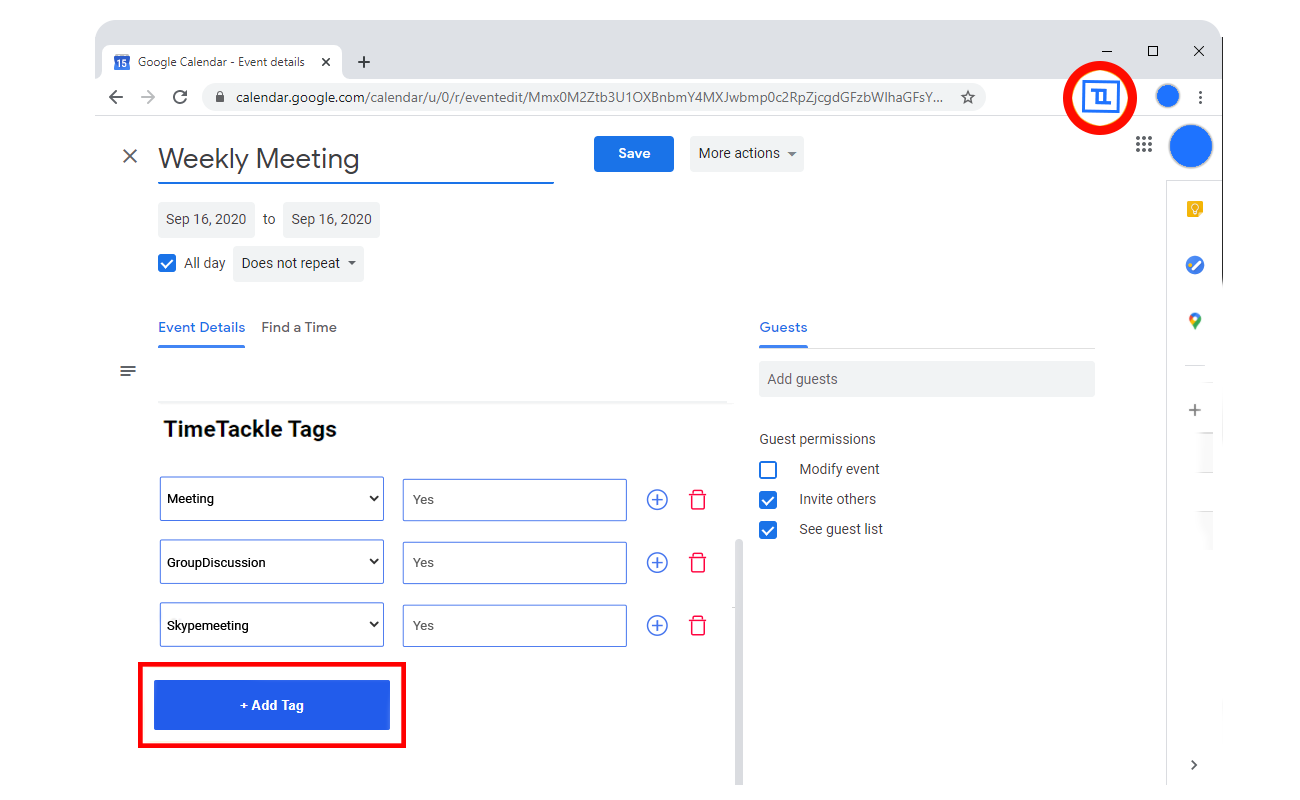Screen dimensions: 1300x800
Task: Close the event editor with the X
Action: pyautogui.click(x=129, y=156)
